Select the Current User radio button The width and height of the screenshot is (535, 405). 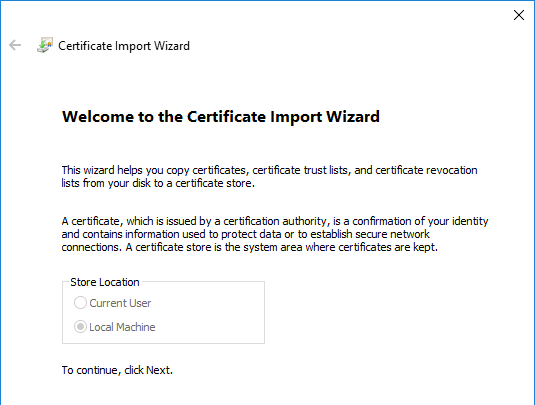tap(80, 303)
